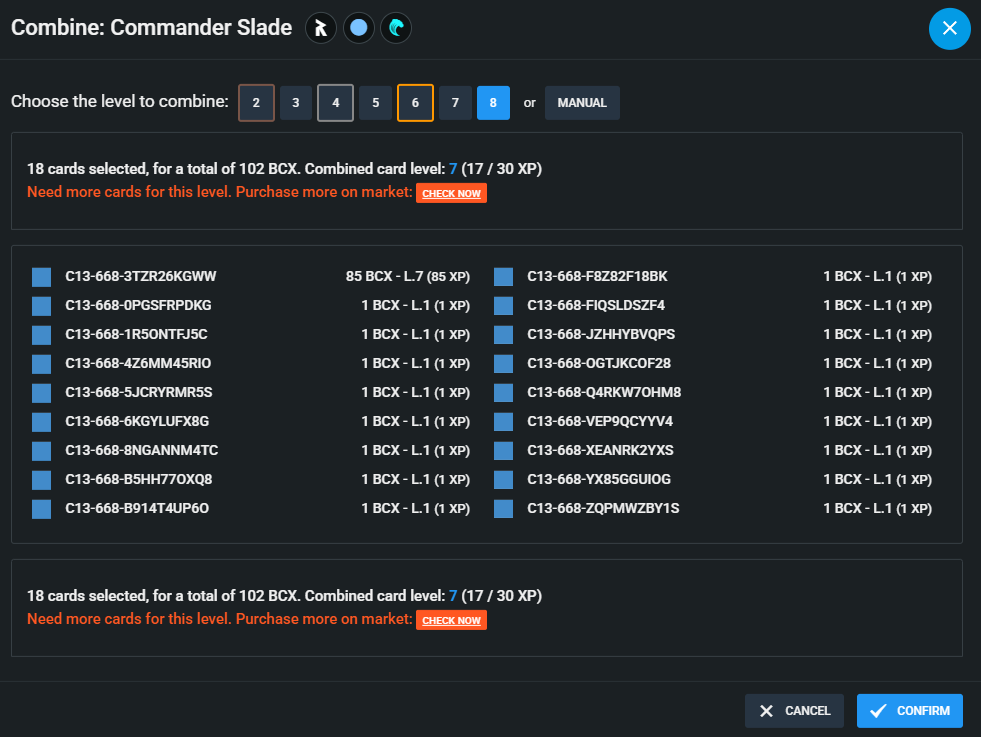Switch to MANUAL card selection

[x=582, y=103]
